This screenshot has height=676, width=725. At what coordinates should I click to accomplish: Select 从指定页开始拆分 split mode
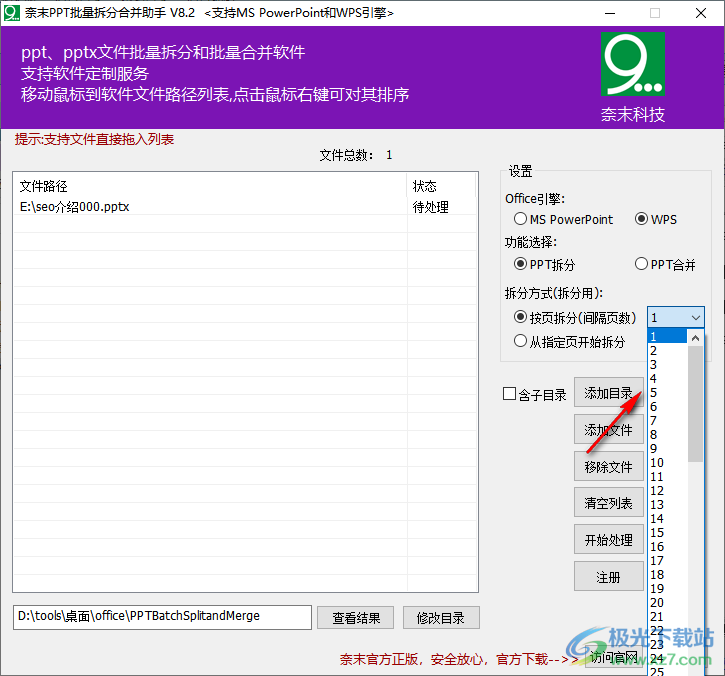(x=569, y=342)
